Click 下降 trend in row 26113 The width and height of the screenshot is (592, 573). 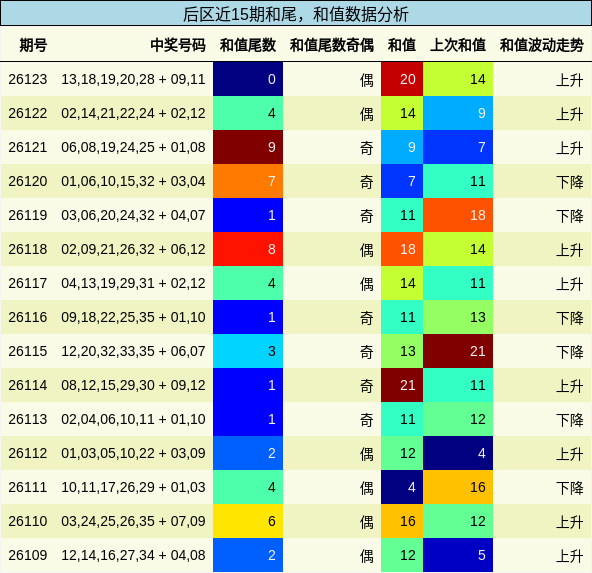(570, 420)
